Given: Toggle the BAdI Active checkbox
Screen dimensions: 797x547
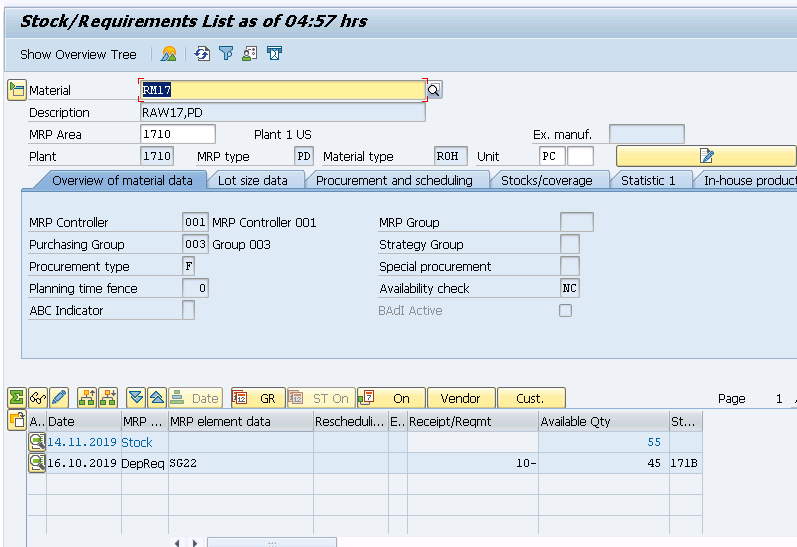Looking at the screenshot, I should [566, 311].
